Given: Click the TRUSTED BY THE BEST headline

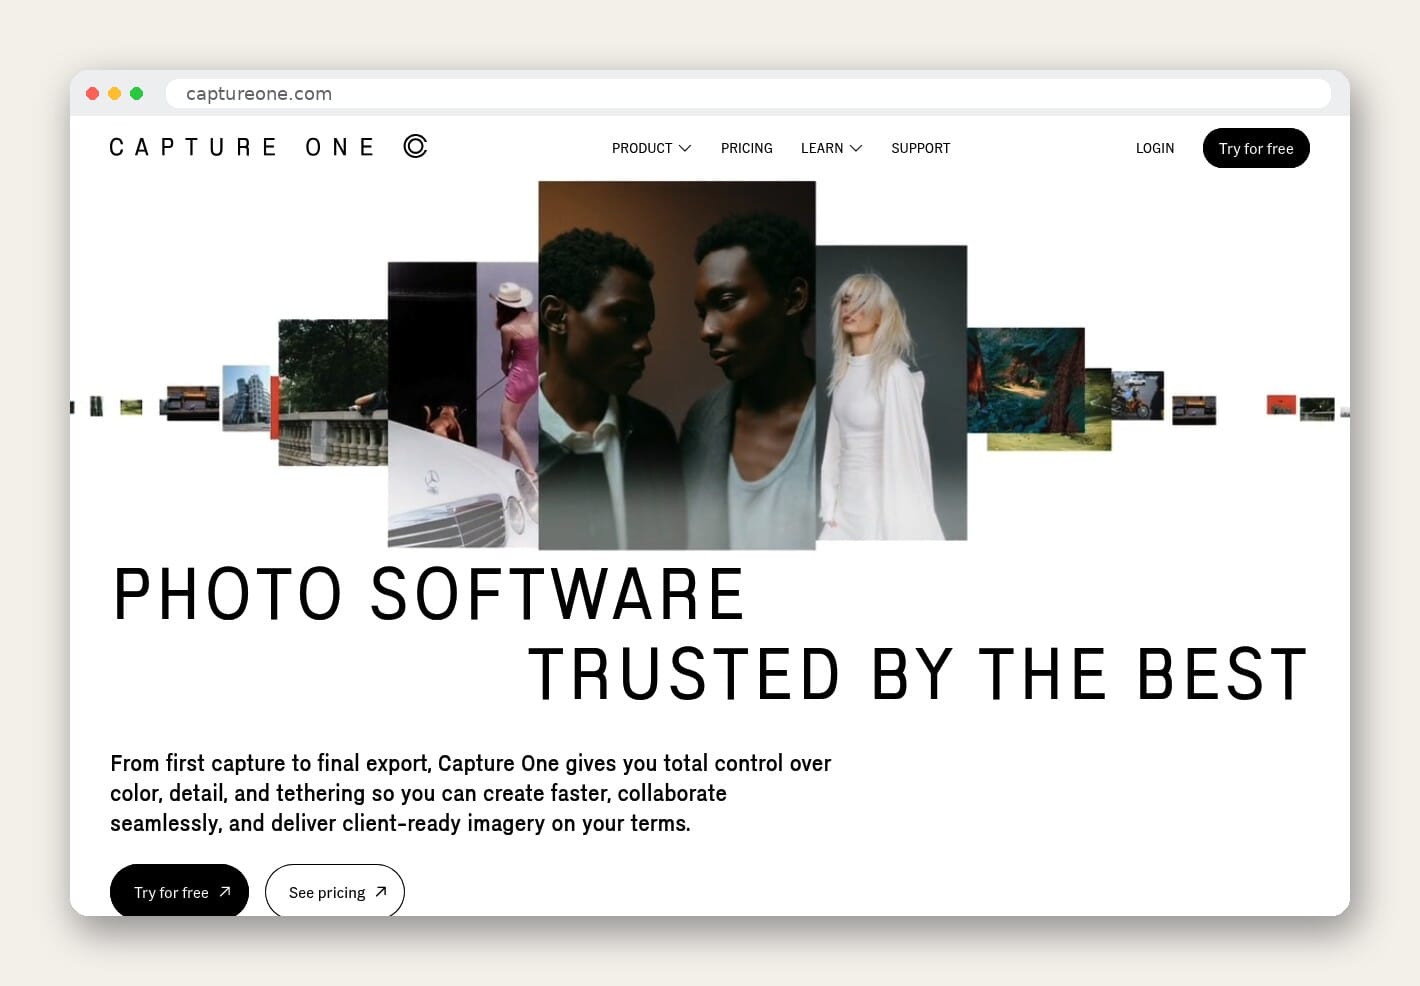Looking at the screenshot, I should [918, 674].
